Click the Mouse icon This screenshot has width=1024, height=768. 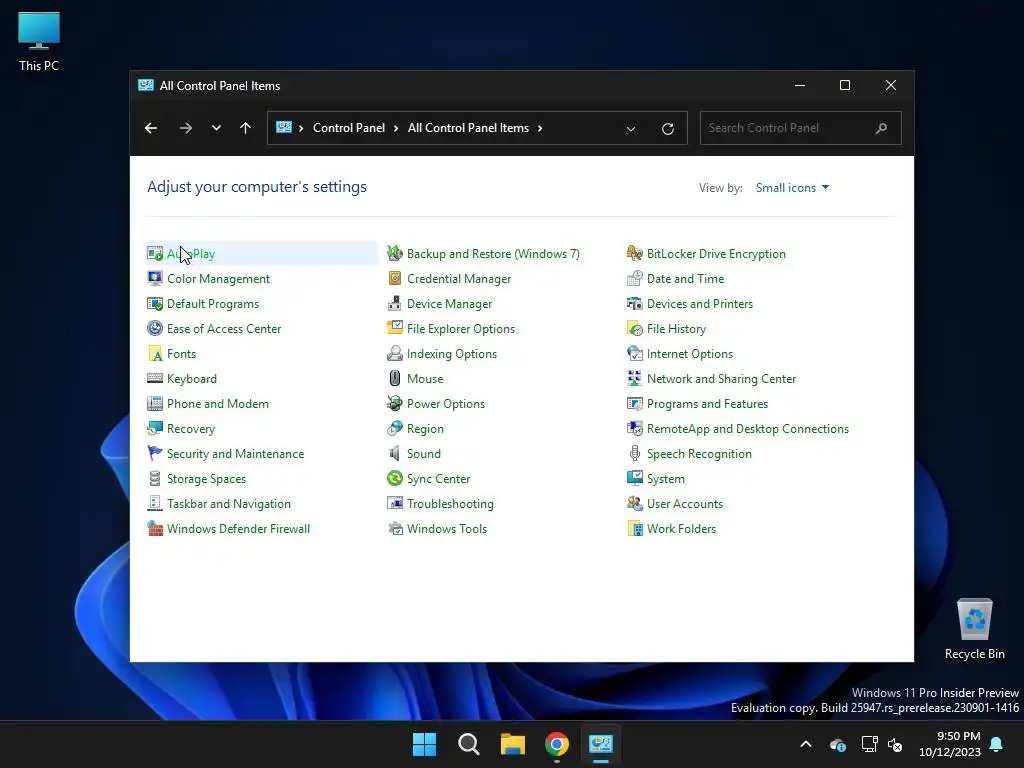[x=394, y=379]
